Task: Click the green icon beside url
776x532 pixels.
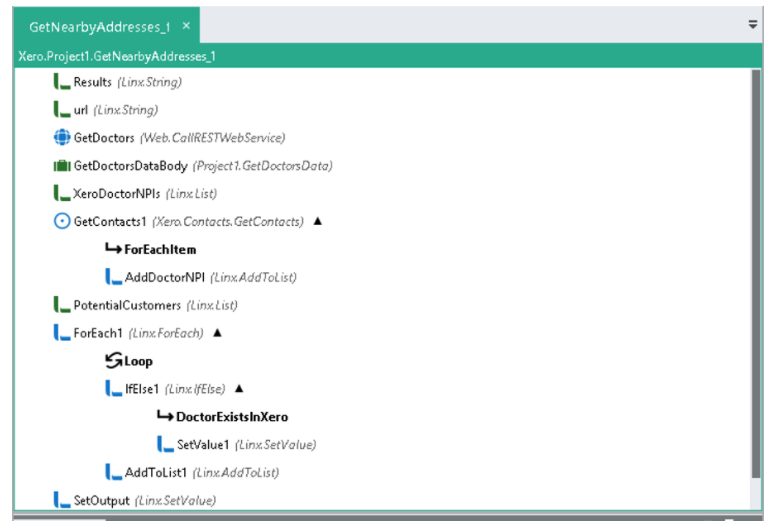Action: click(62, 109)
